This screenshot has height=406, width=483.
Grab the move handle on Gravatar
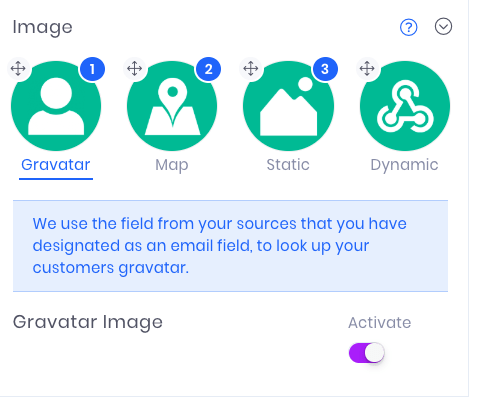(x=18, y=69)
